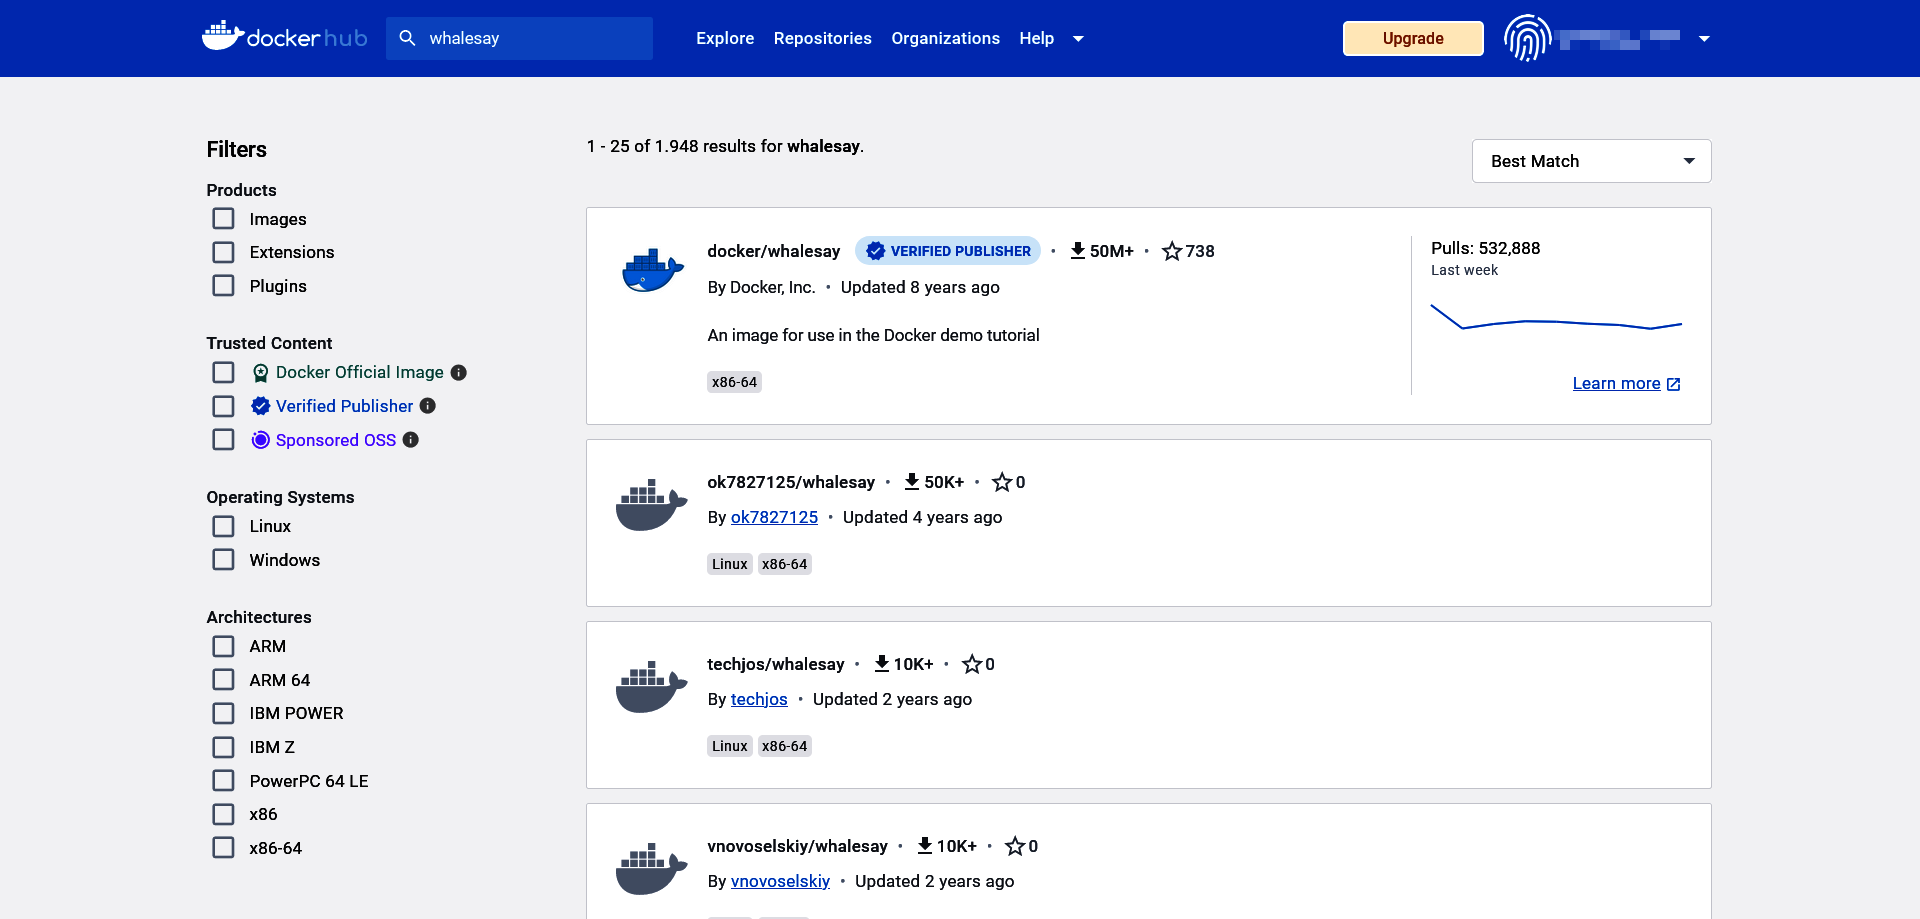Screen dimensions: 1920x919
Task: Click the Learn more link
Action: click(x=1616, y=383)
